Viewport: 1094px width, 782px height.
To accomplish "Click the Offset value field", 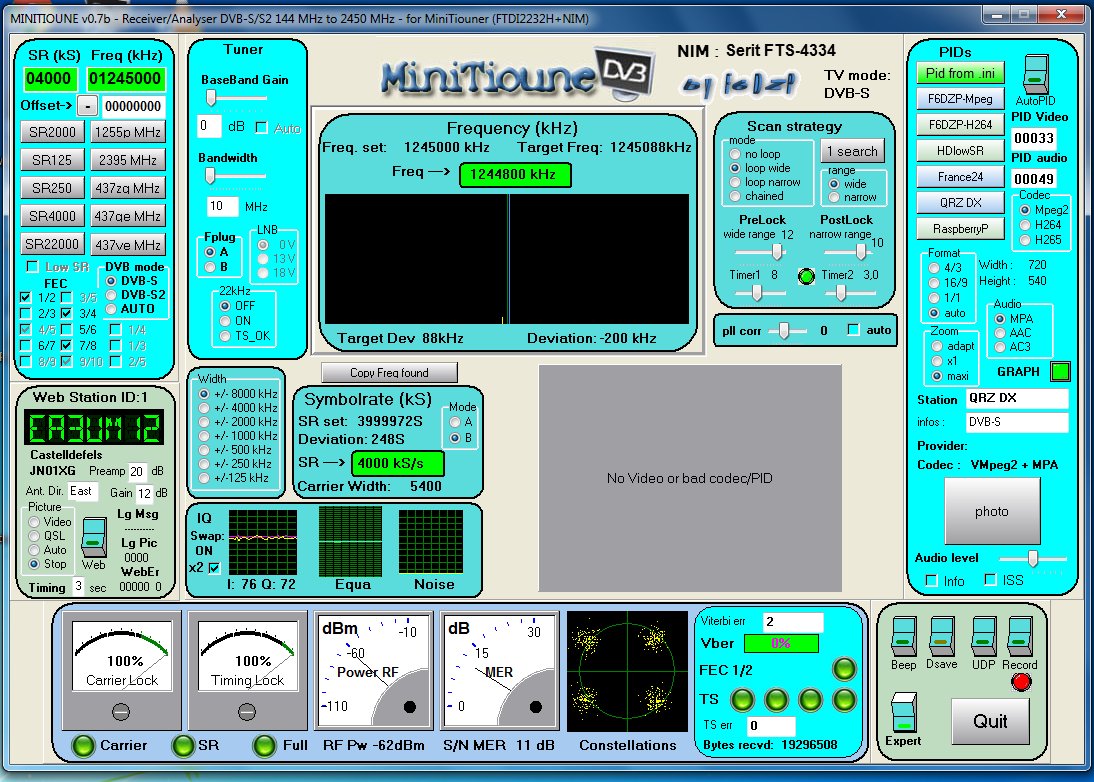I will pyautogui.click(x=133, y=106).
